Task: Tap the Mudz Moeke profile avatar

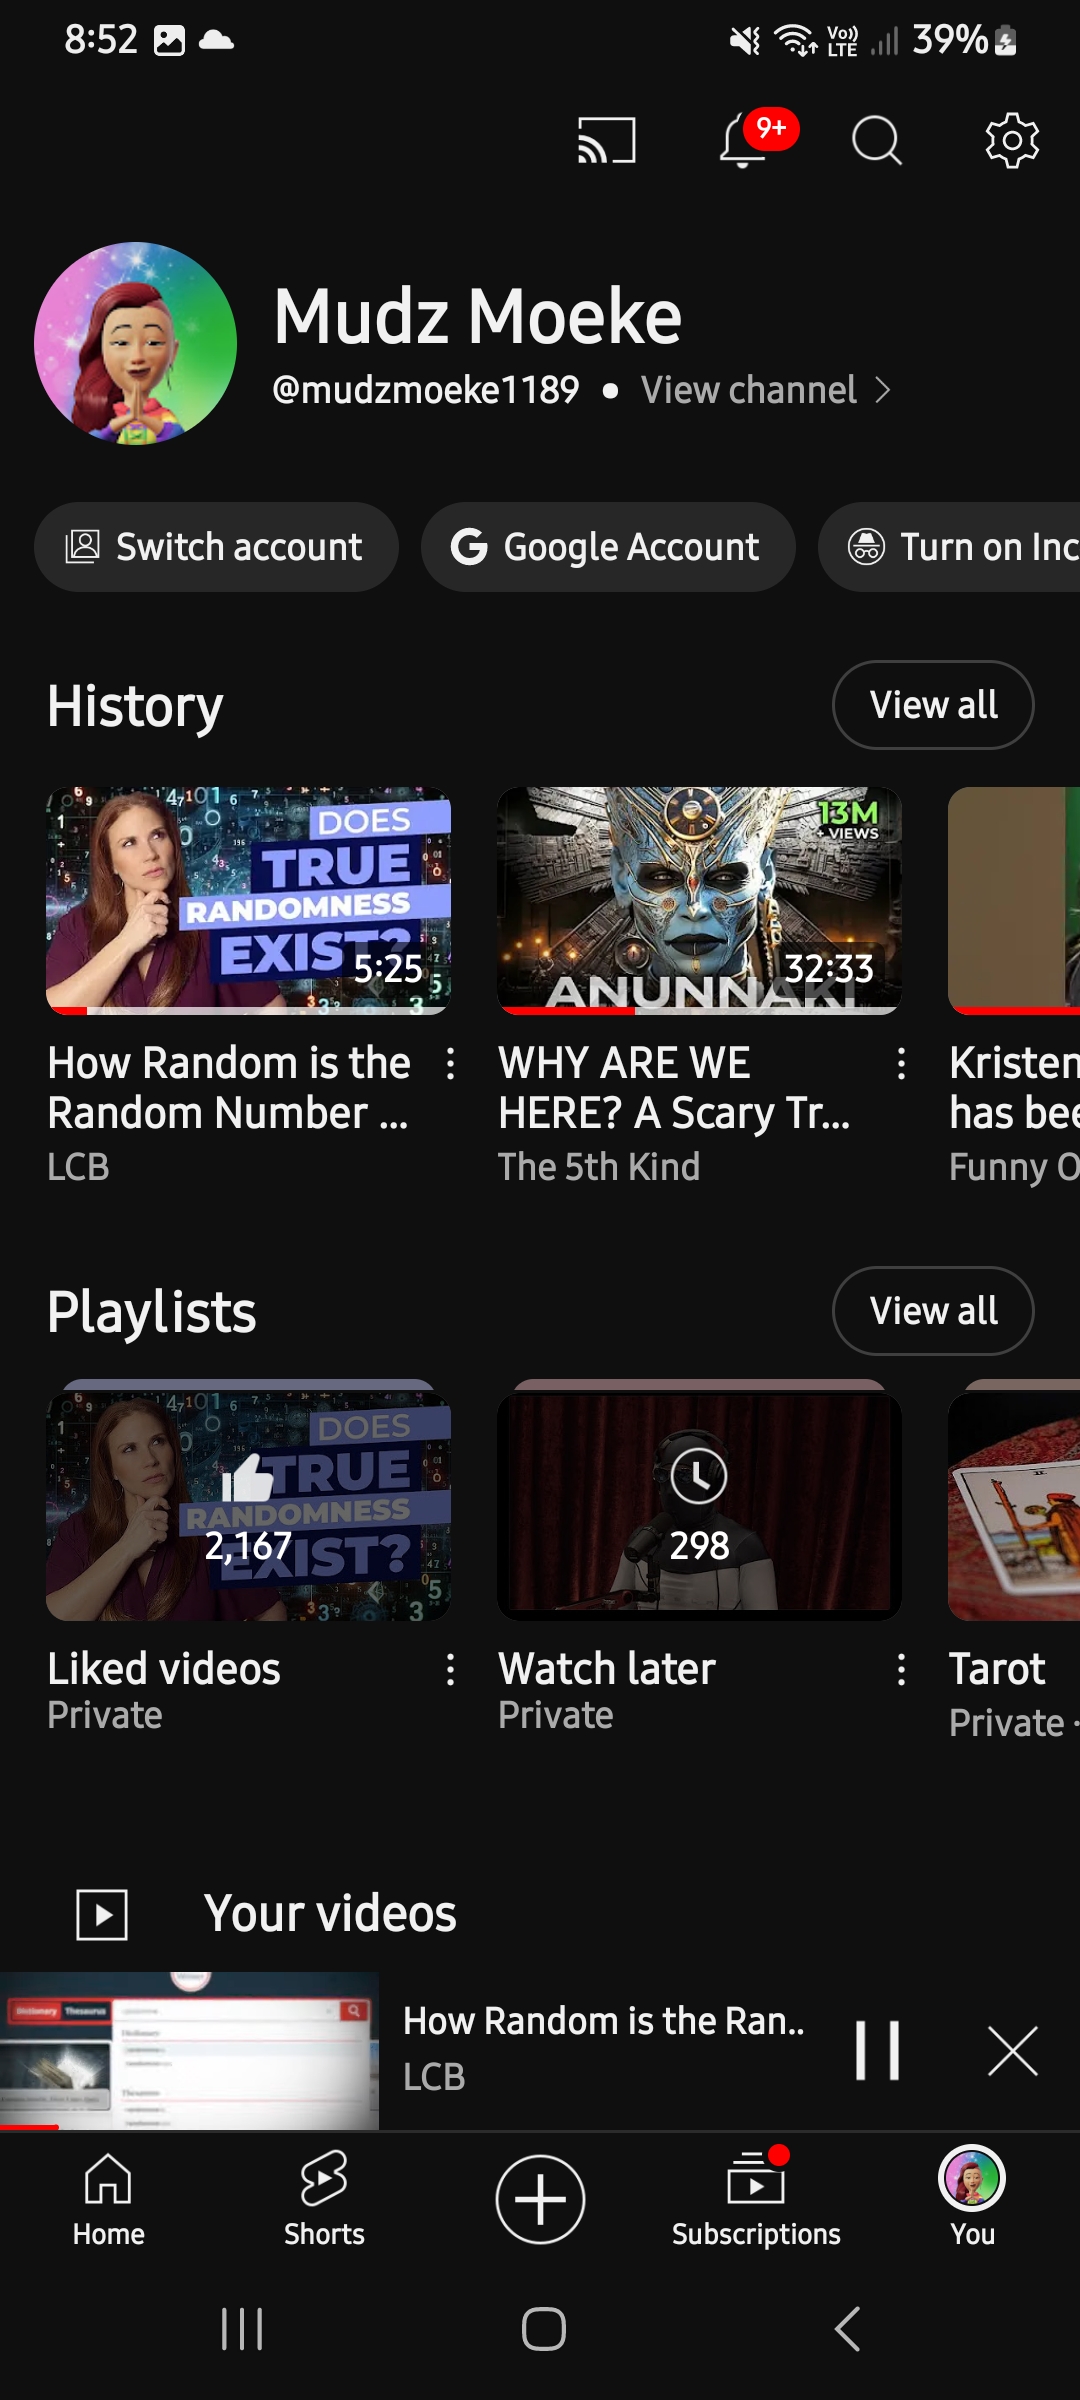Action: coord(136,343)
